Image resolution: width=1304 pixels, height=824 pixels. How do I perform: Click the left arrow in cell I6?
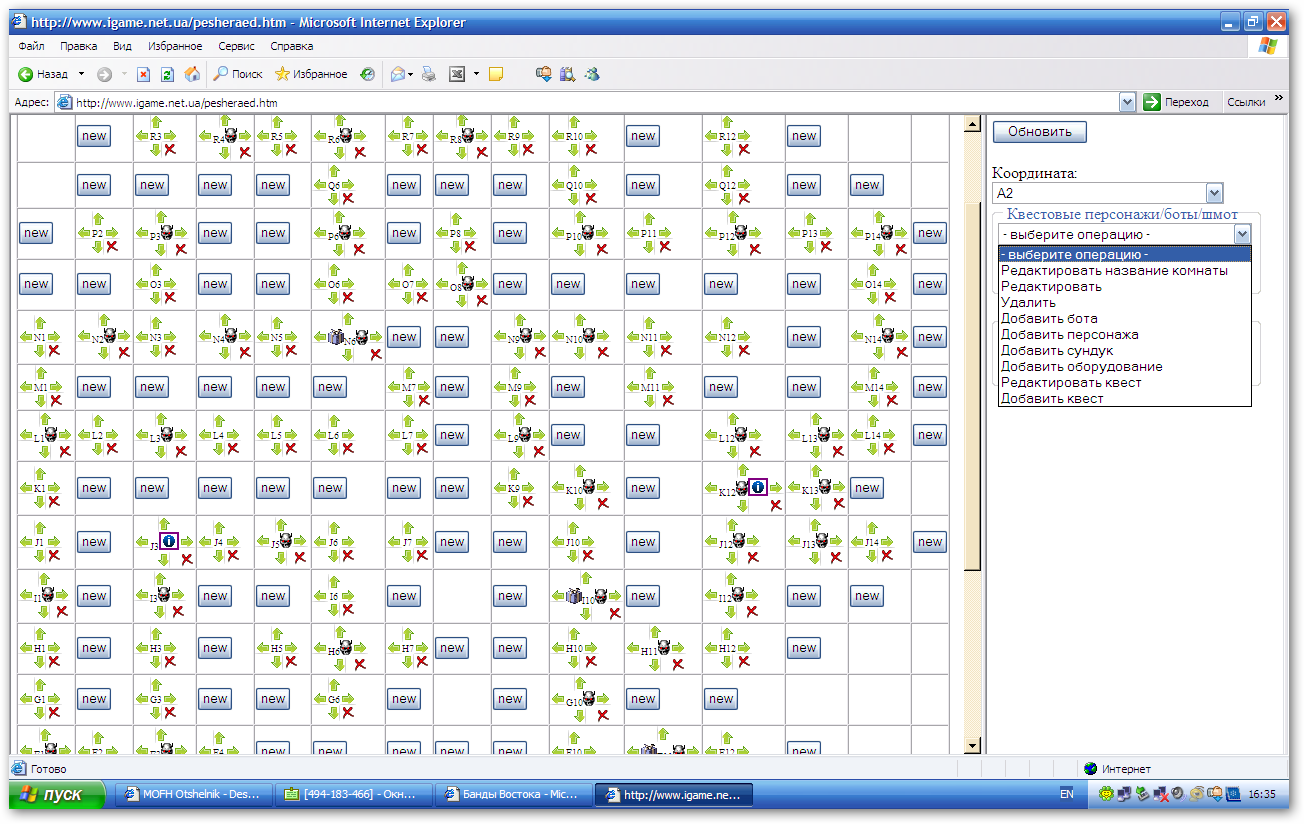pos(320,595)
